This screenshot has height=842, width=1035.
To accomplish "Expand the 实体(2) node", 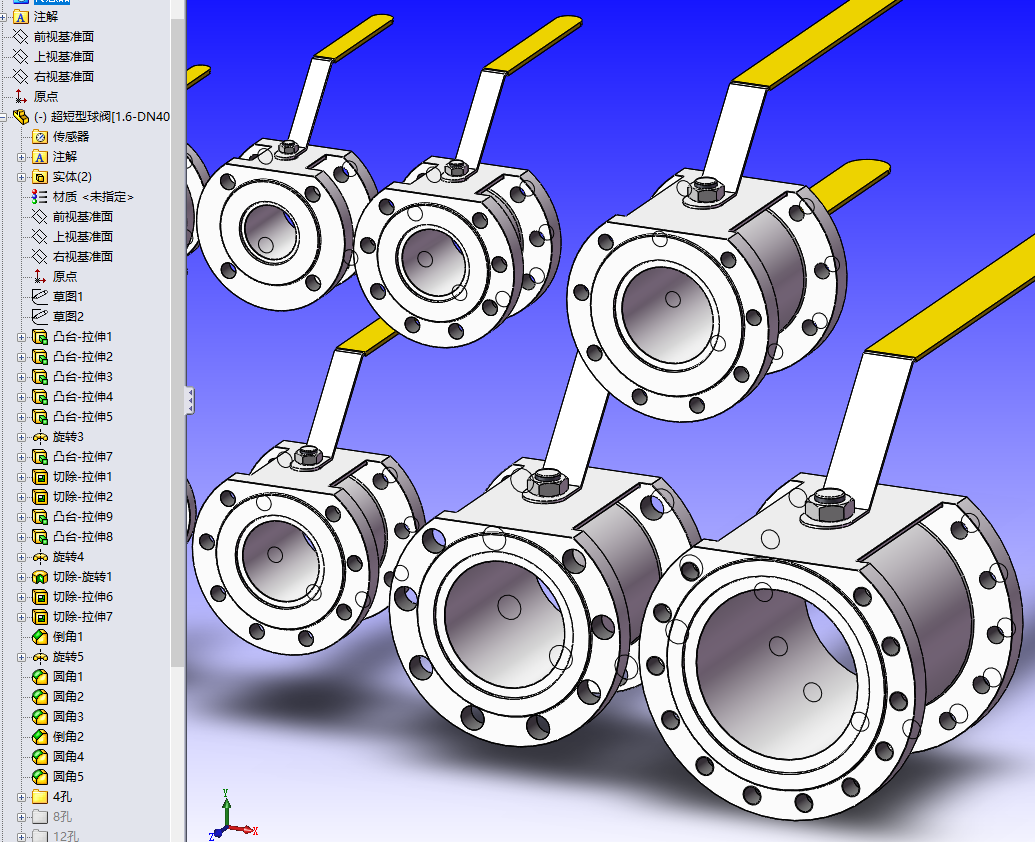I will click(21, 177).
